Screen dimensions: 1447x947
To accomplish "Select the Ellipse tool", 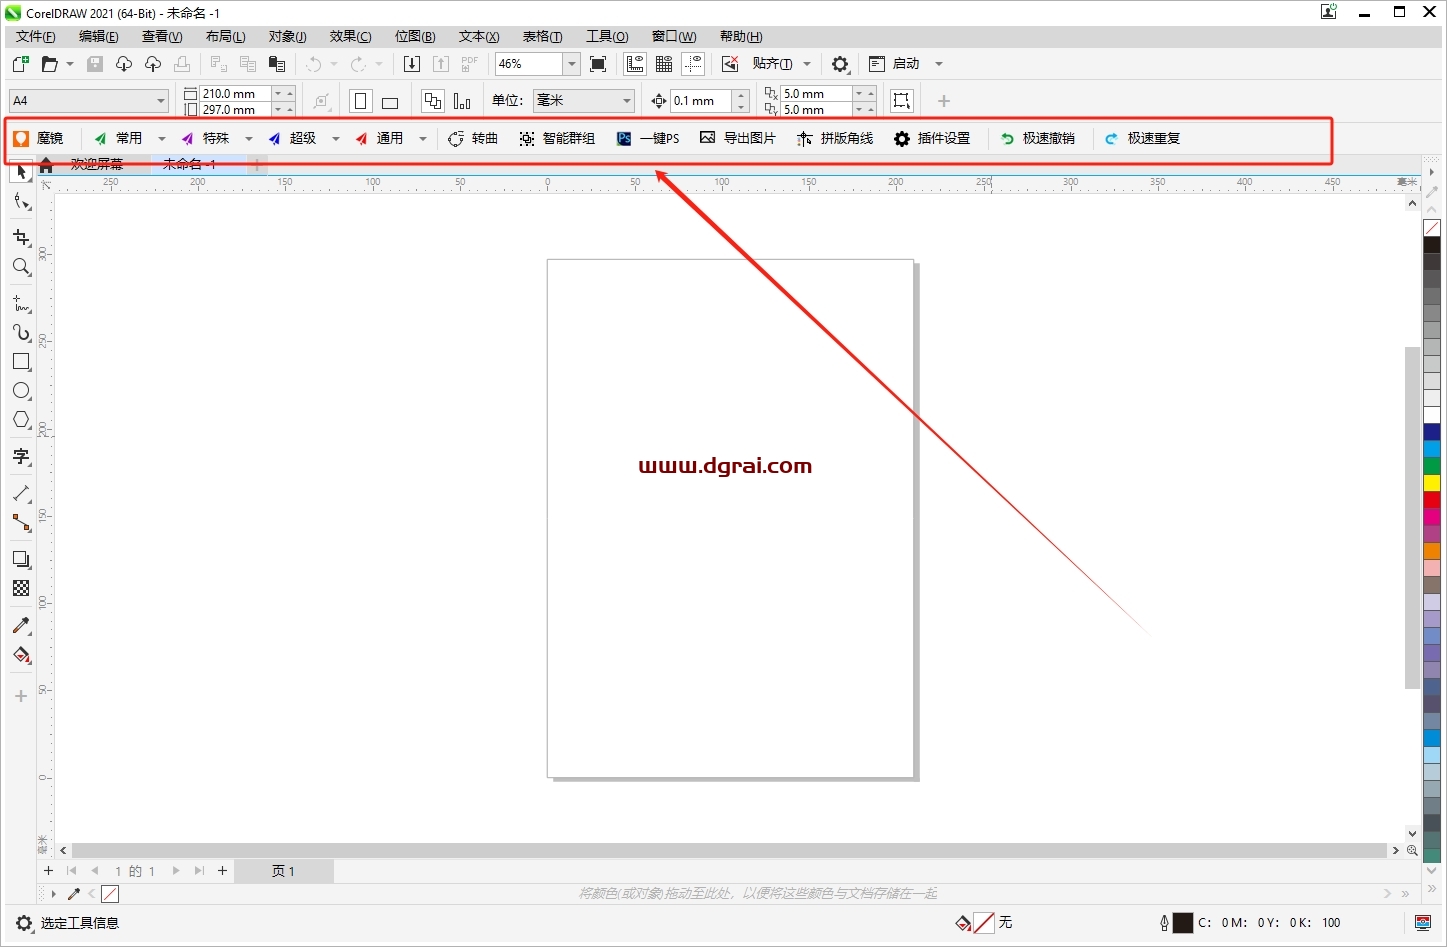I will (x=21, y=391).
